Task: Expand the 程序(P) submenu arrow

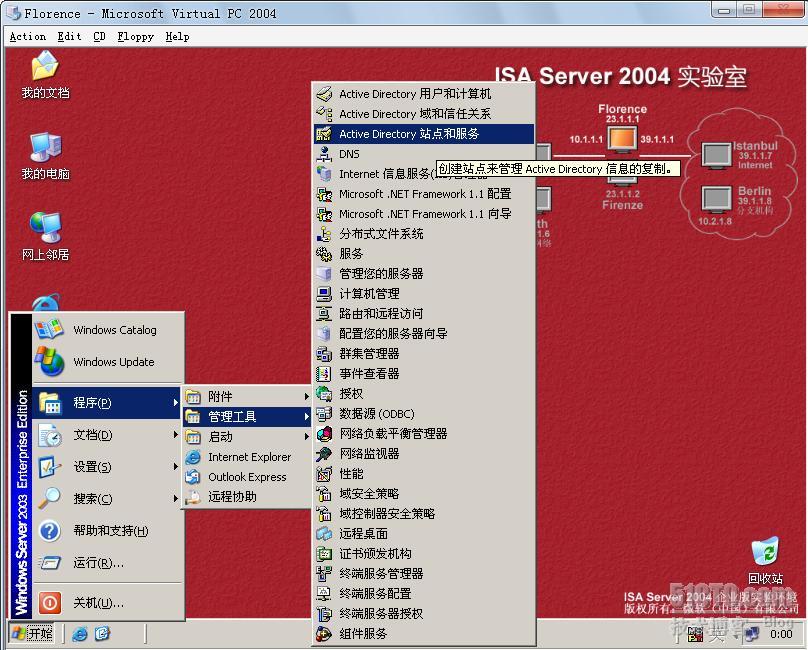Action: (x=175, y=403)
